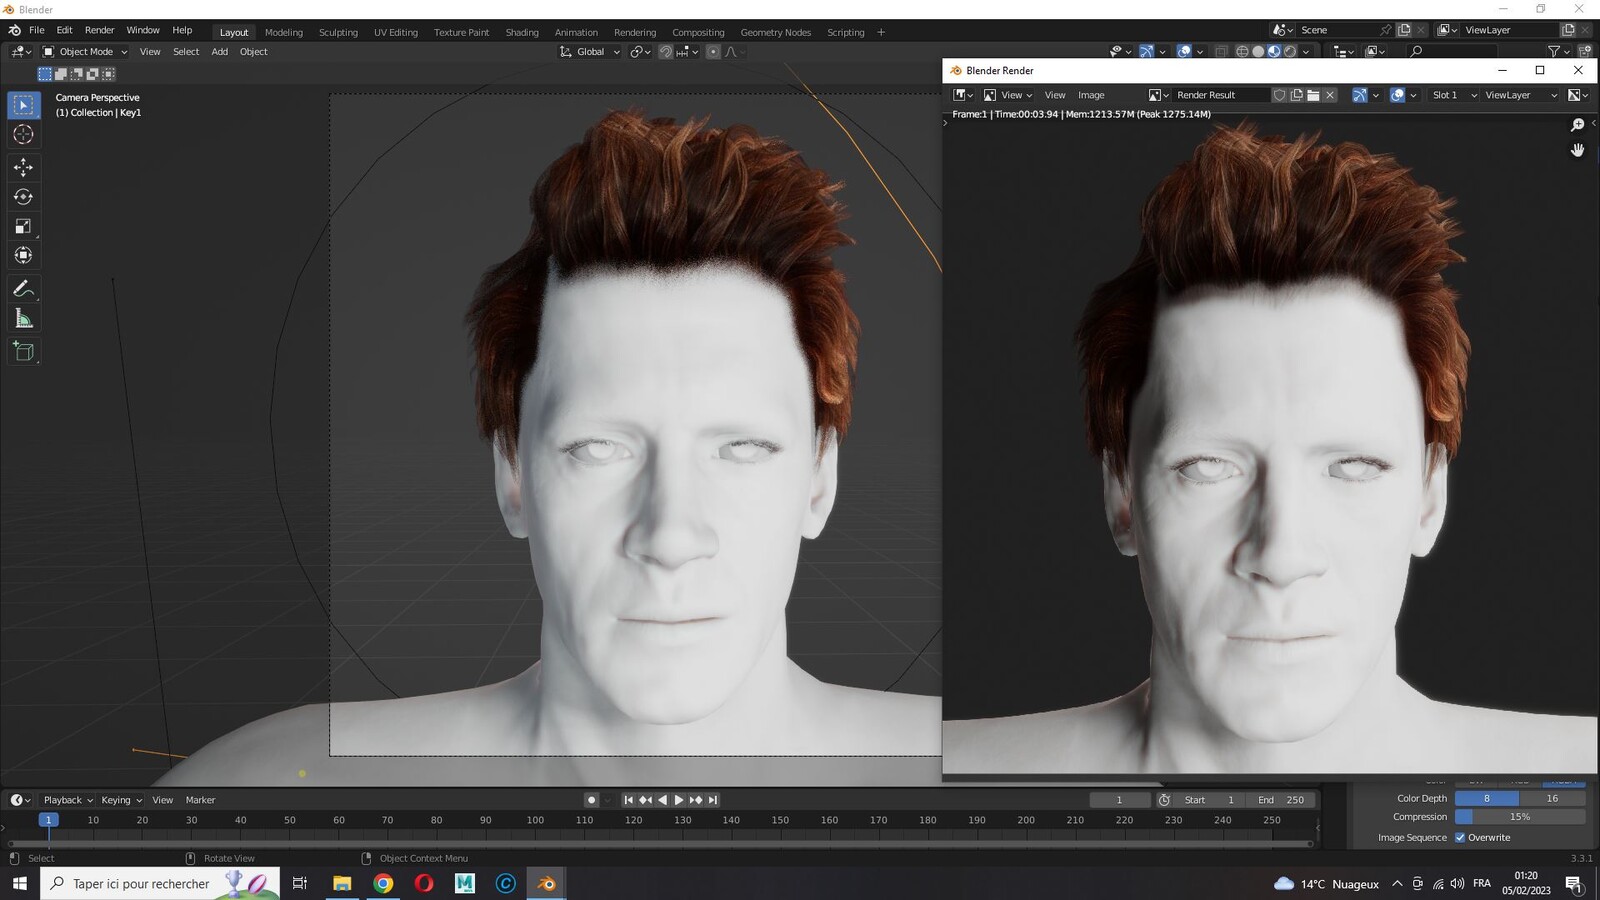This screenshot has width=1600, height=900.
Task: Switch to the Shading workspace tab
Action: pyautogui.click(x=522, y=32)
